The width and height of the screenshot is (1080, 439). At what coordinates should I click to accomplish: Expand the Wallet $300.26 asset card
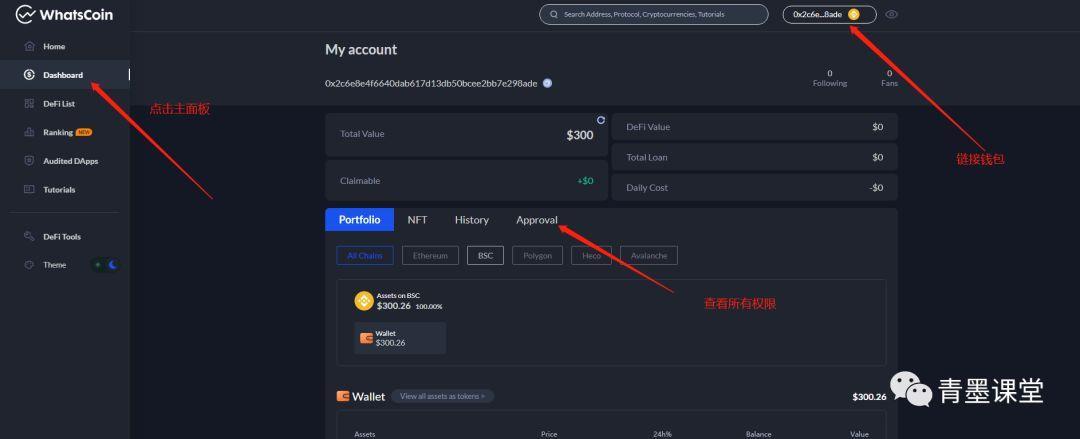[x=400, y=338]
